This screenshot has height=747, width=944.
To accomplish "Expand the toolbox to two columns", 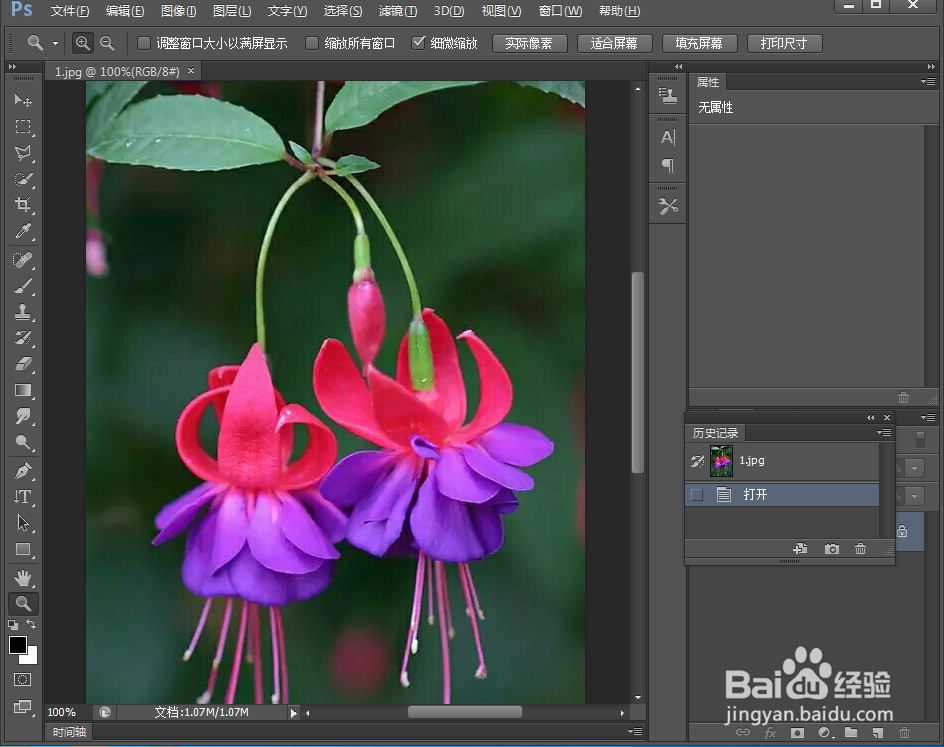I will 12,66.
